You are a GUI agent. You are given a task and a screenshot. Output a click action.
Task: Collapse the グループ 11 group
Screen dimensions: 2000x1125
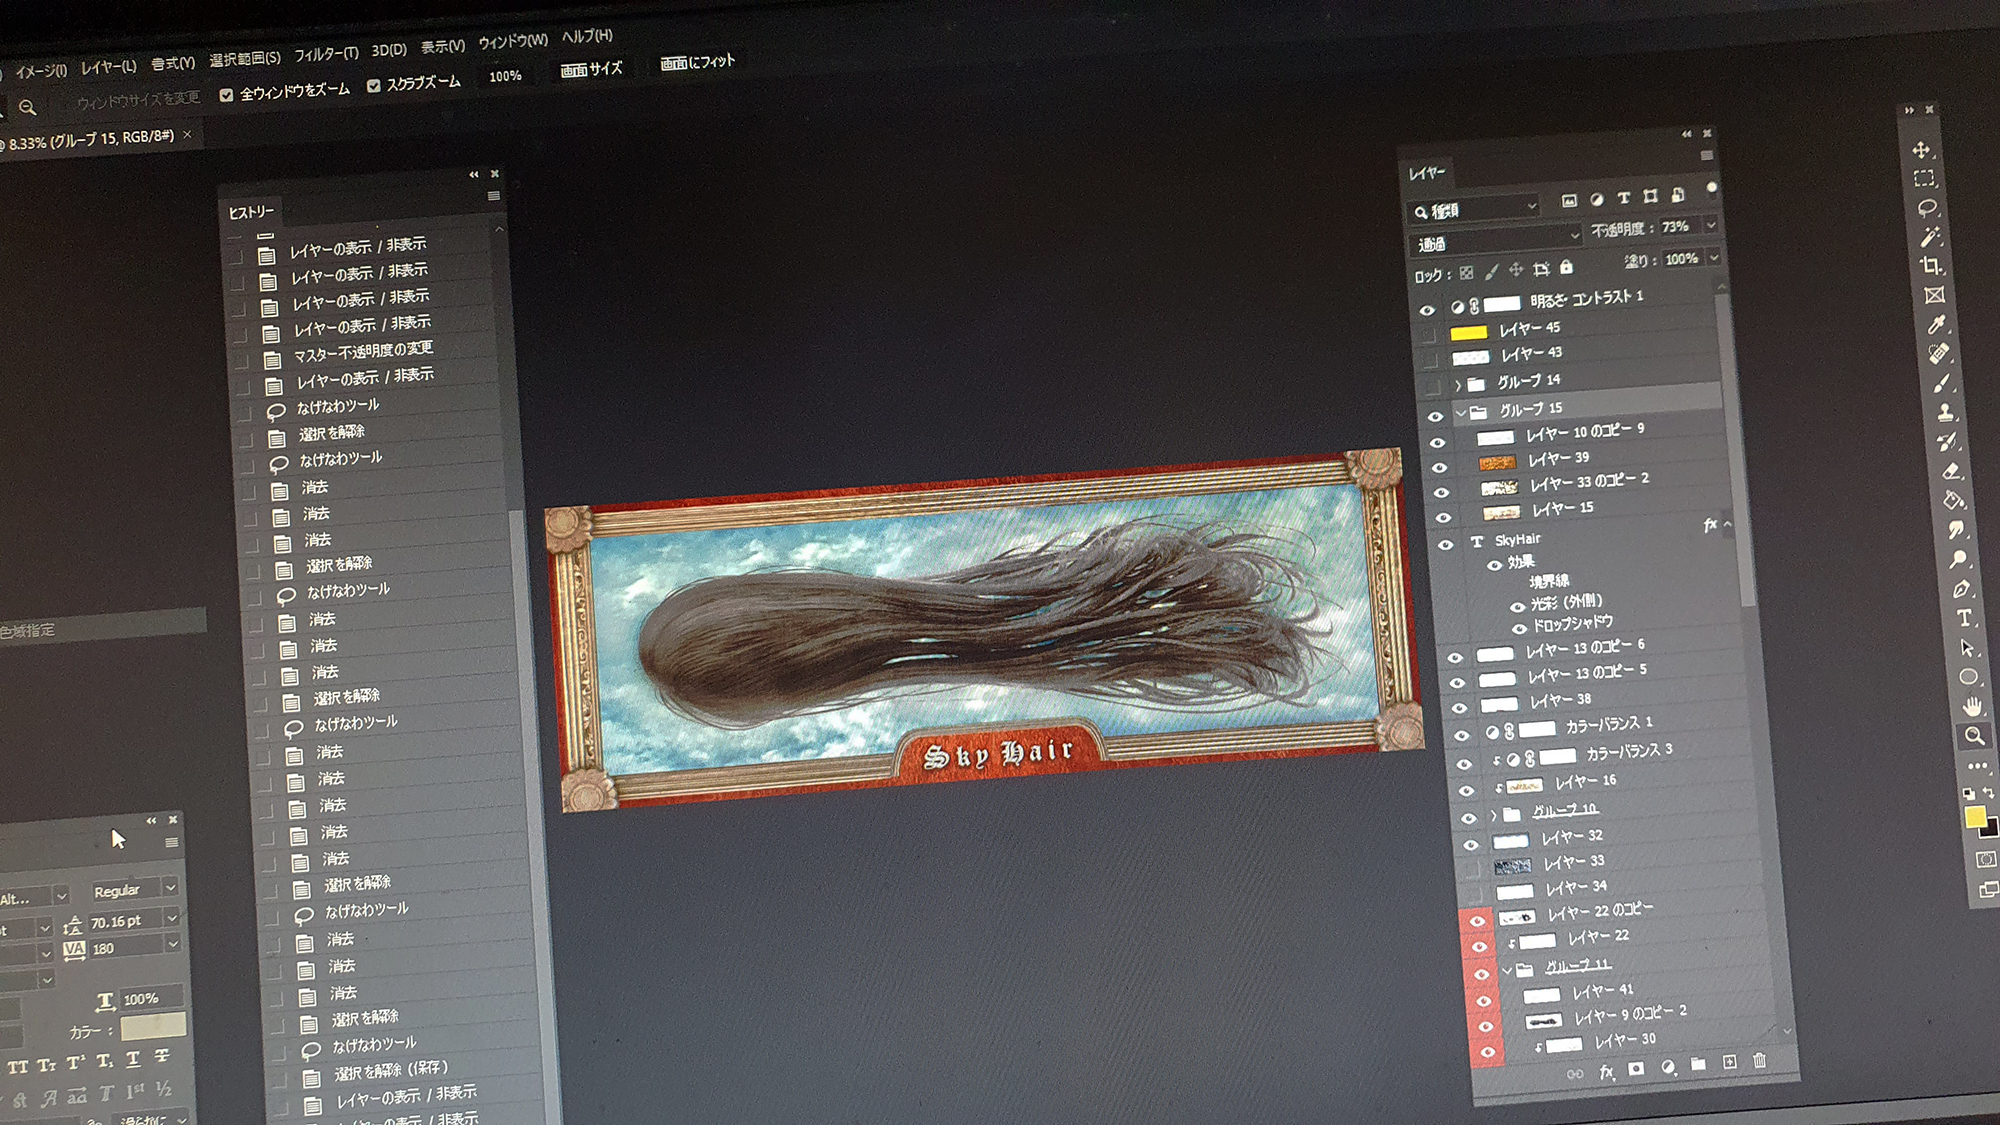(x=1507, y=970)
